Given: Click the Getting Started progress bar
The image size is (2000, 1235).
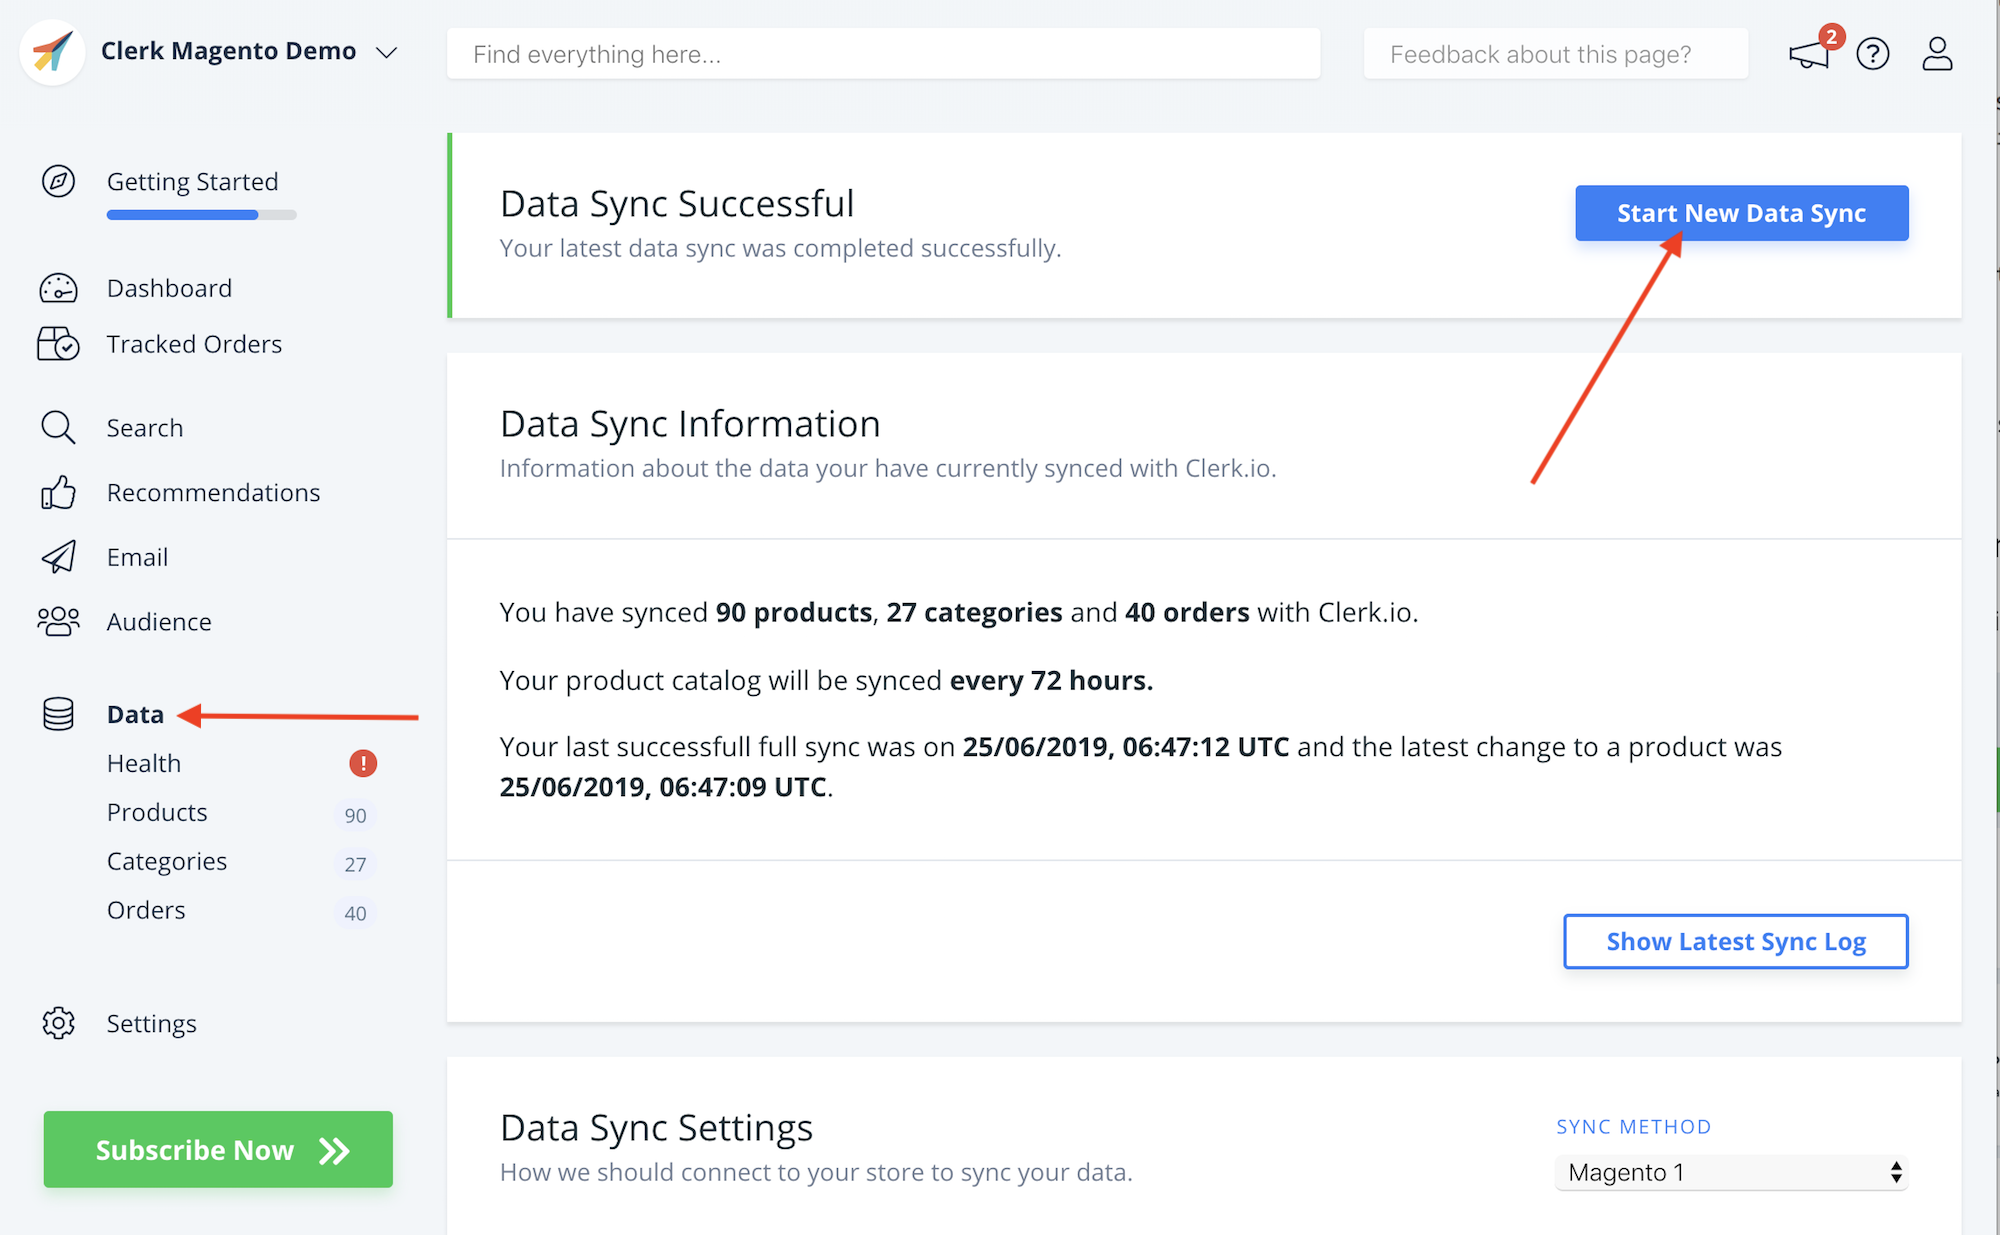Looking at the screenshot, I should coord(201,215).
